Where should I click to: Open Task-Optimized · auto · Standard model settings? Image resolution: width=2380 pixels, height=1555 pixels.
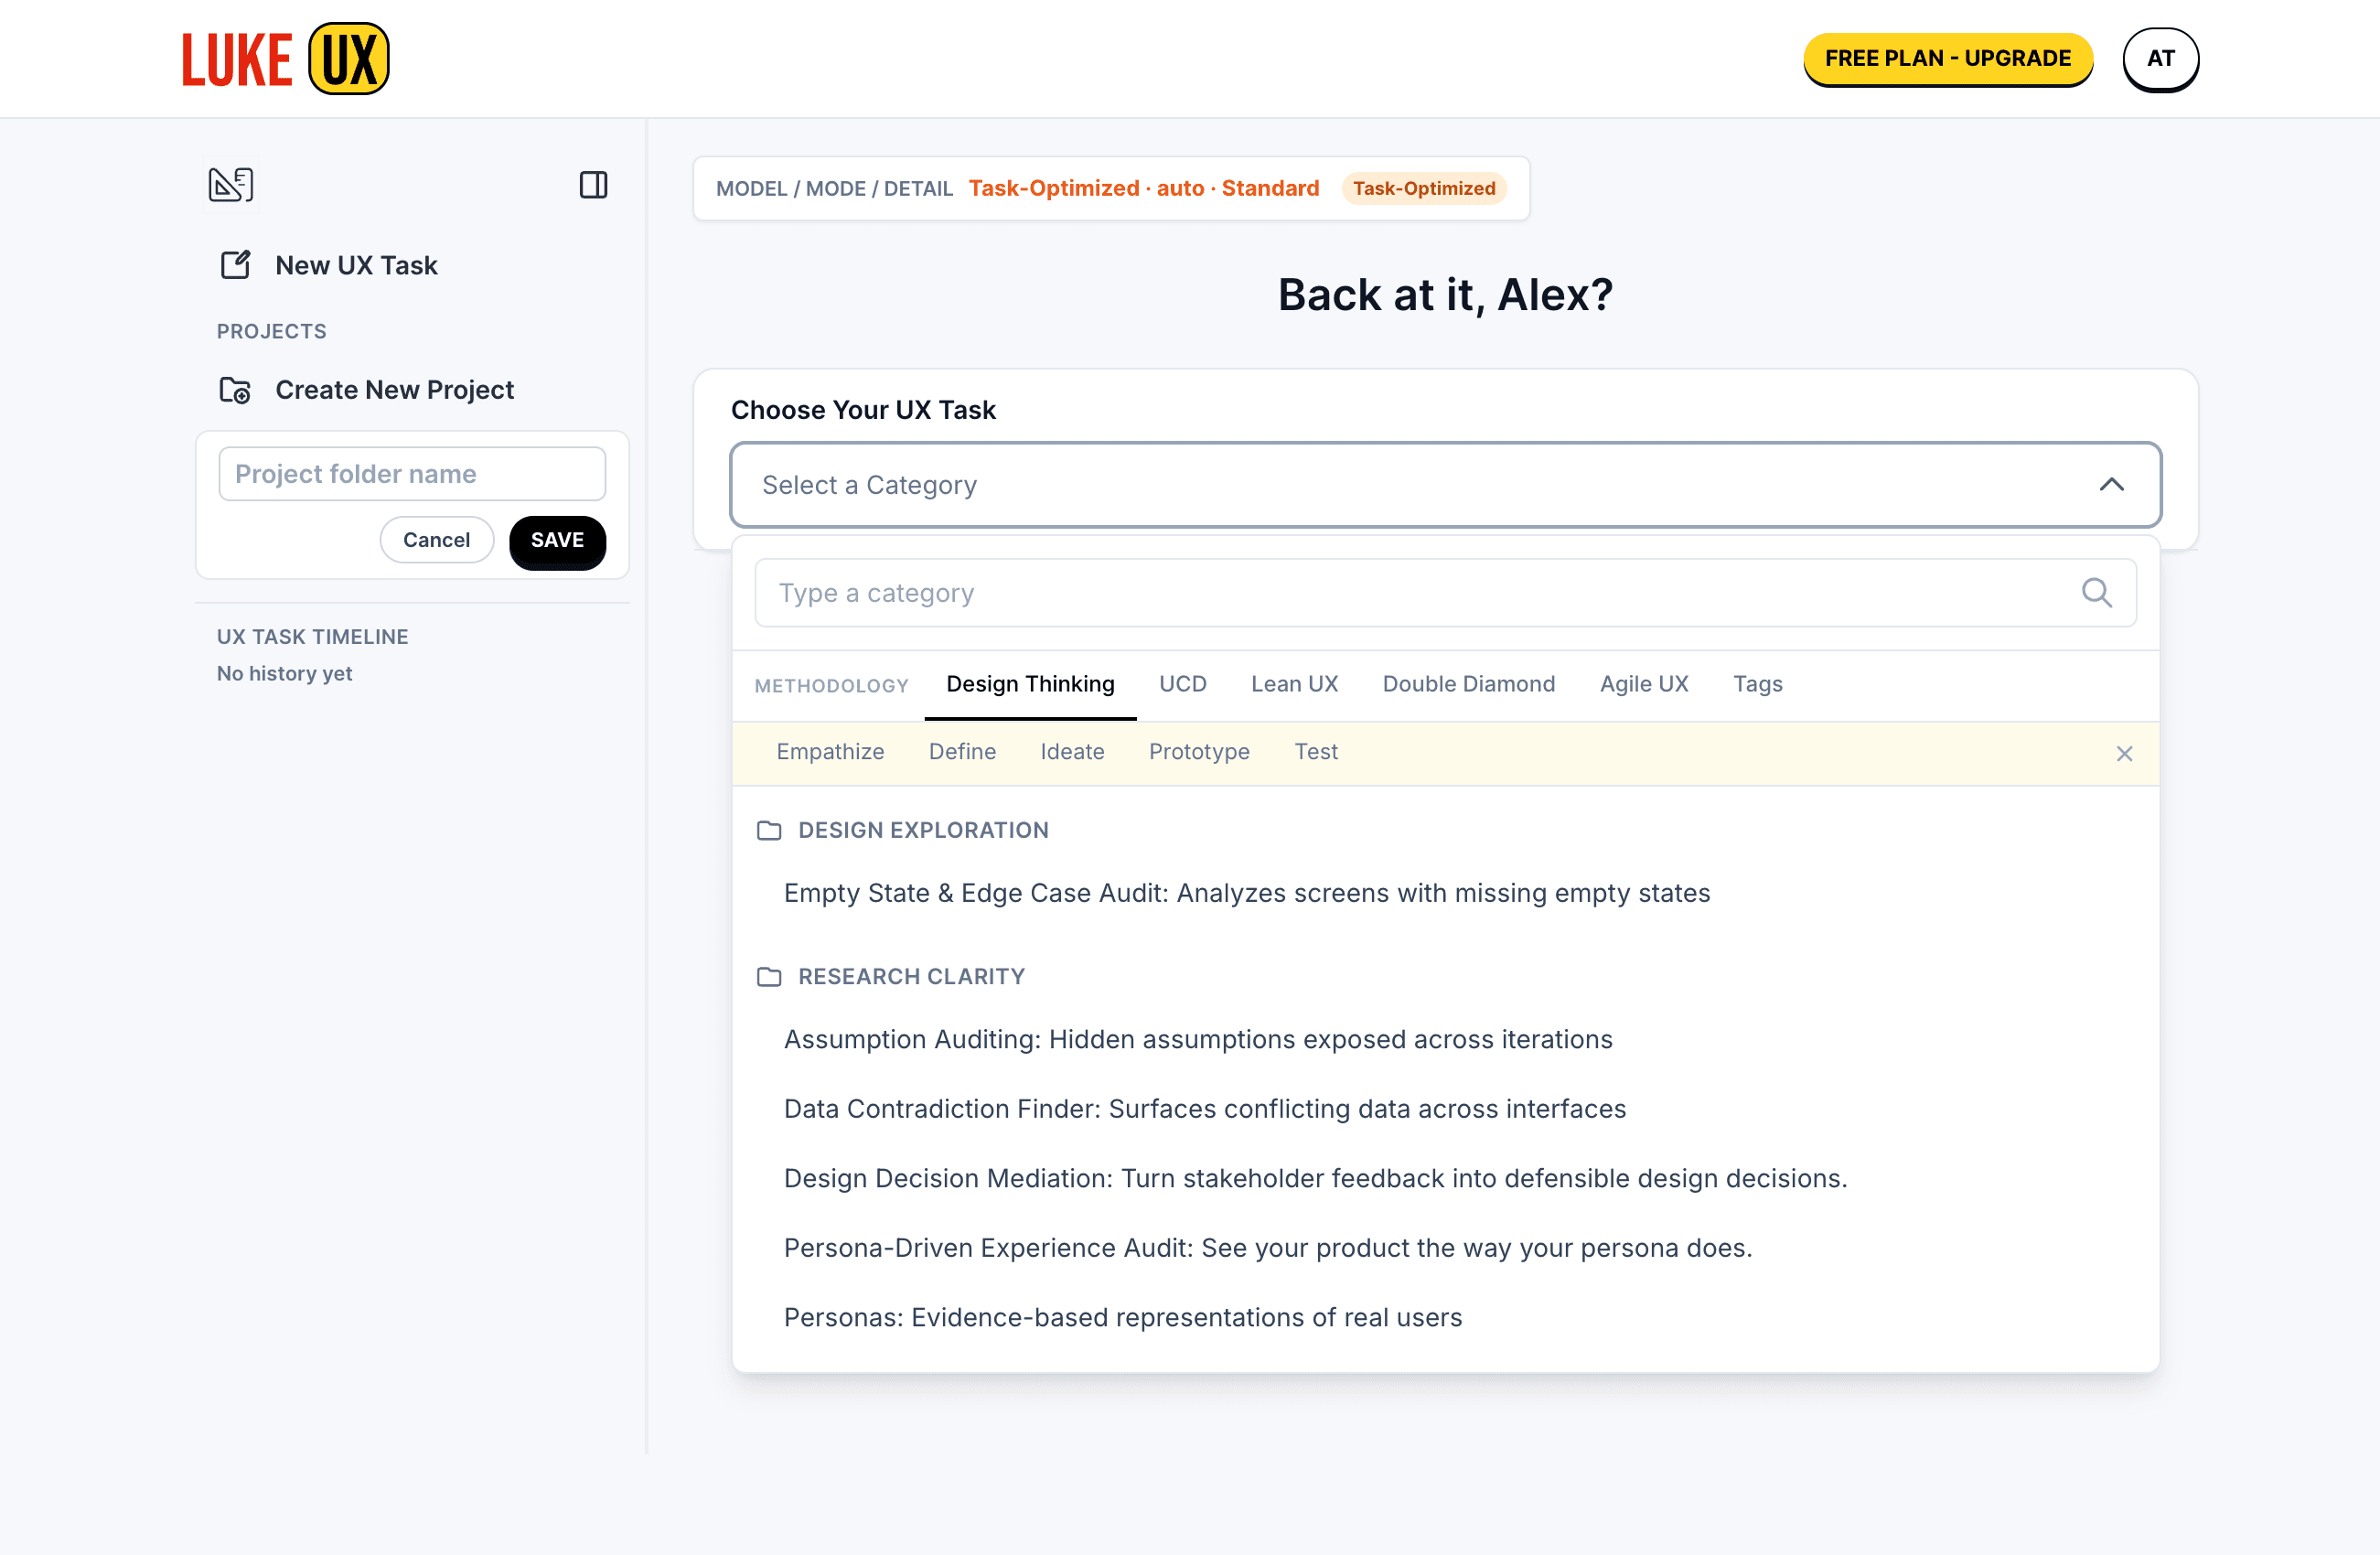1143,188
